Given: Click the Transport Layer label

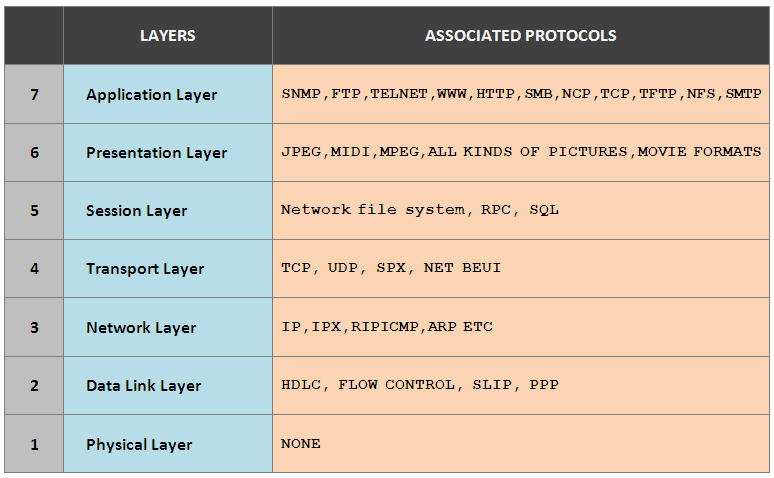Looking at the screenshot, I should (x=145, y=269).
